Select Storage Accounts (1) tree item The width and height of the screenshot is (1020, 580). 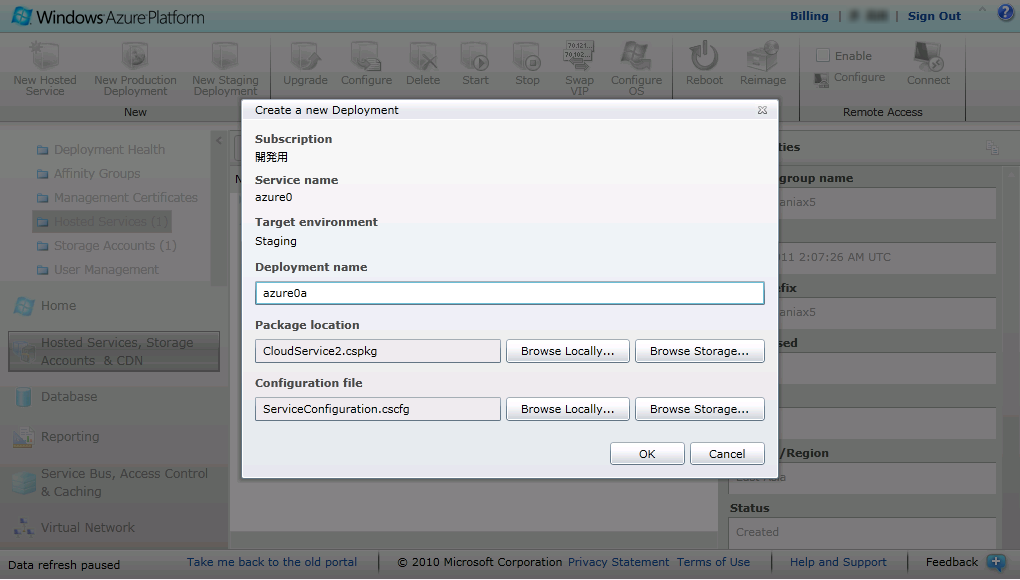pos(107,246)
